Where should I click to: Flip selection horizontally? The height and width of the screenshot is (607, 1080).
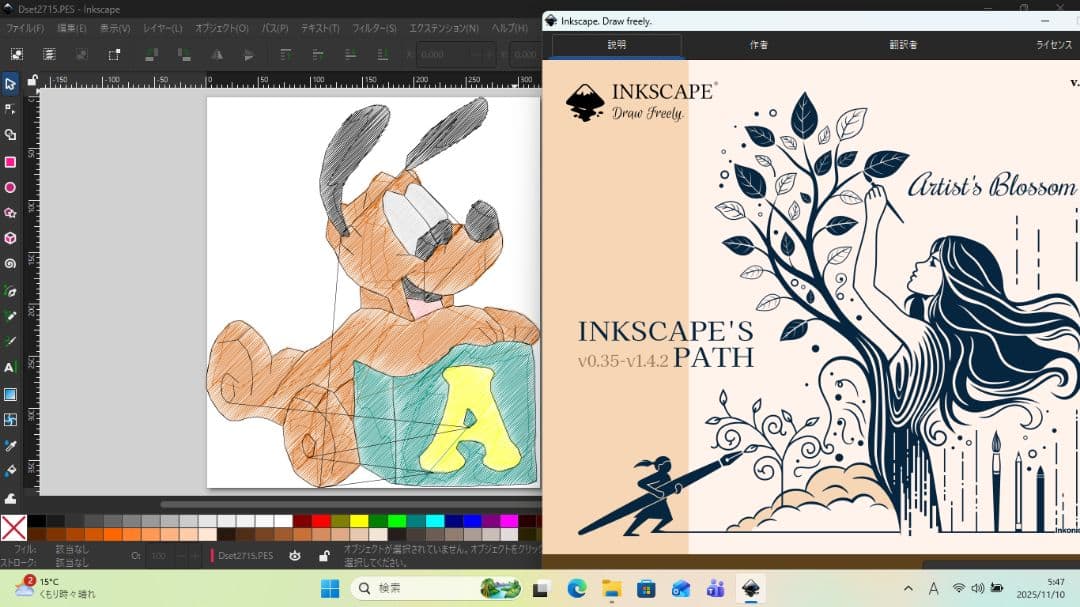click(x=216, y=54)
